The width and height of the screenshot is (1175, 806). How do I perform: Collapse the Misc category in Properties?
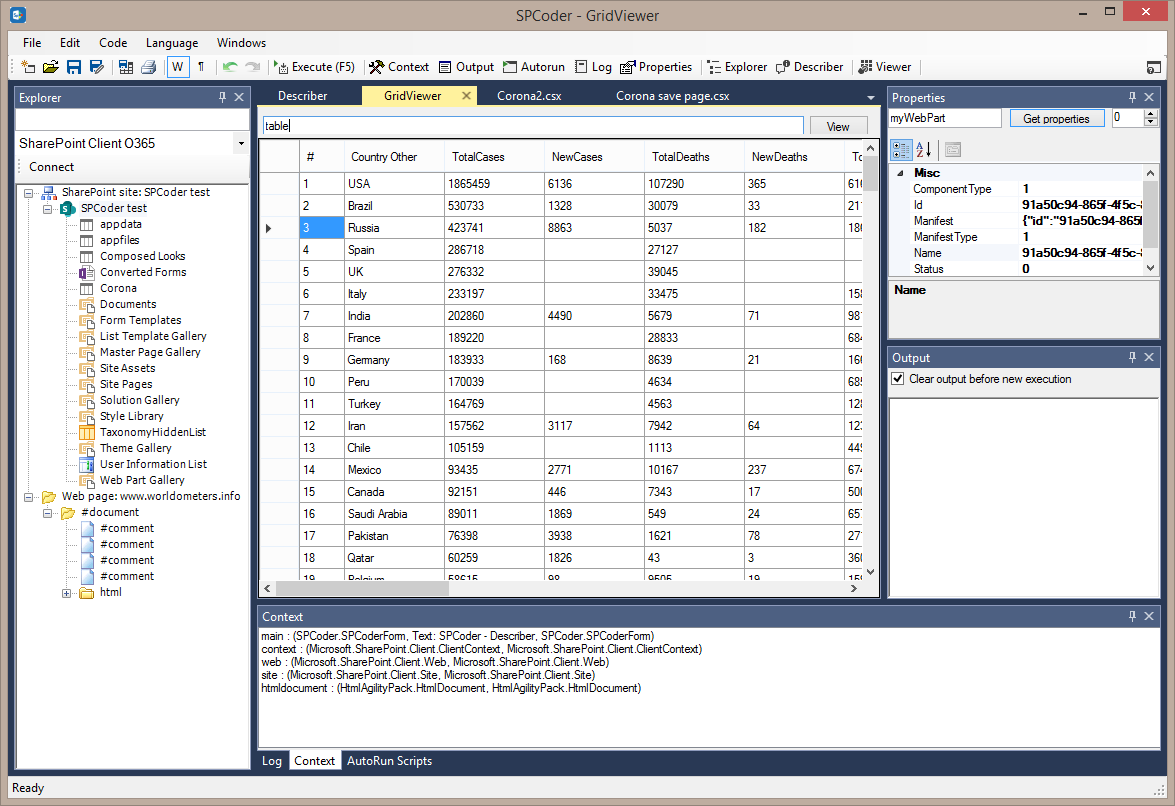pyautogui.click(x=900, y=173)
